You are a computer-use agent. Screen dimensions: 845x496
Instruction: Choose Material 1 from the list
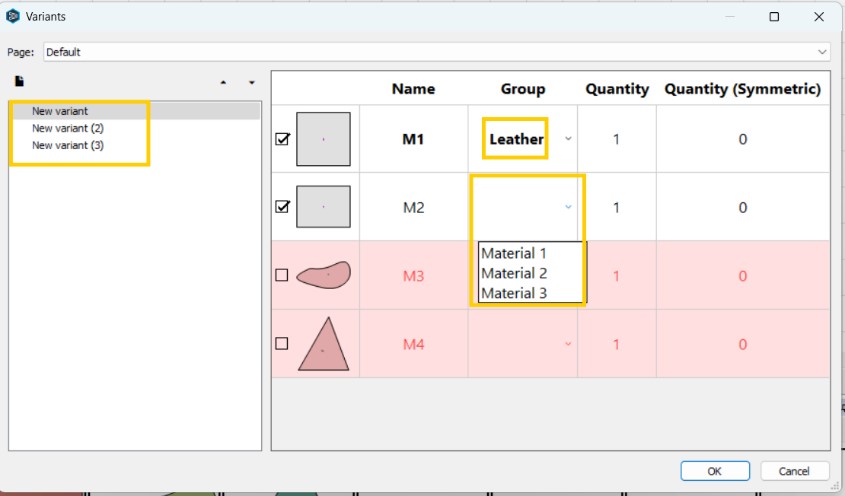click(514, 253)
